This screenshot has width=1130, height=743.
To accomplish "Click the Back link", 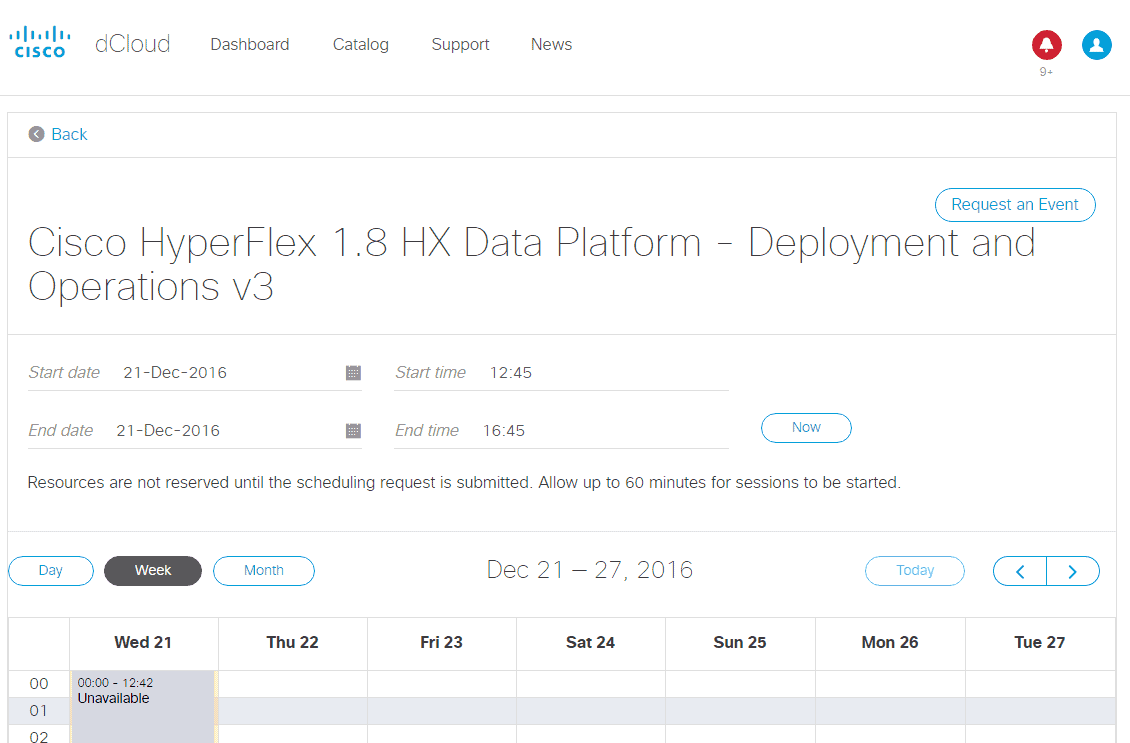I will [69, 134].
